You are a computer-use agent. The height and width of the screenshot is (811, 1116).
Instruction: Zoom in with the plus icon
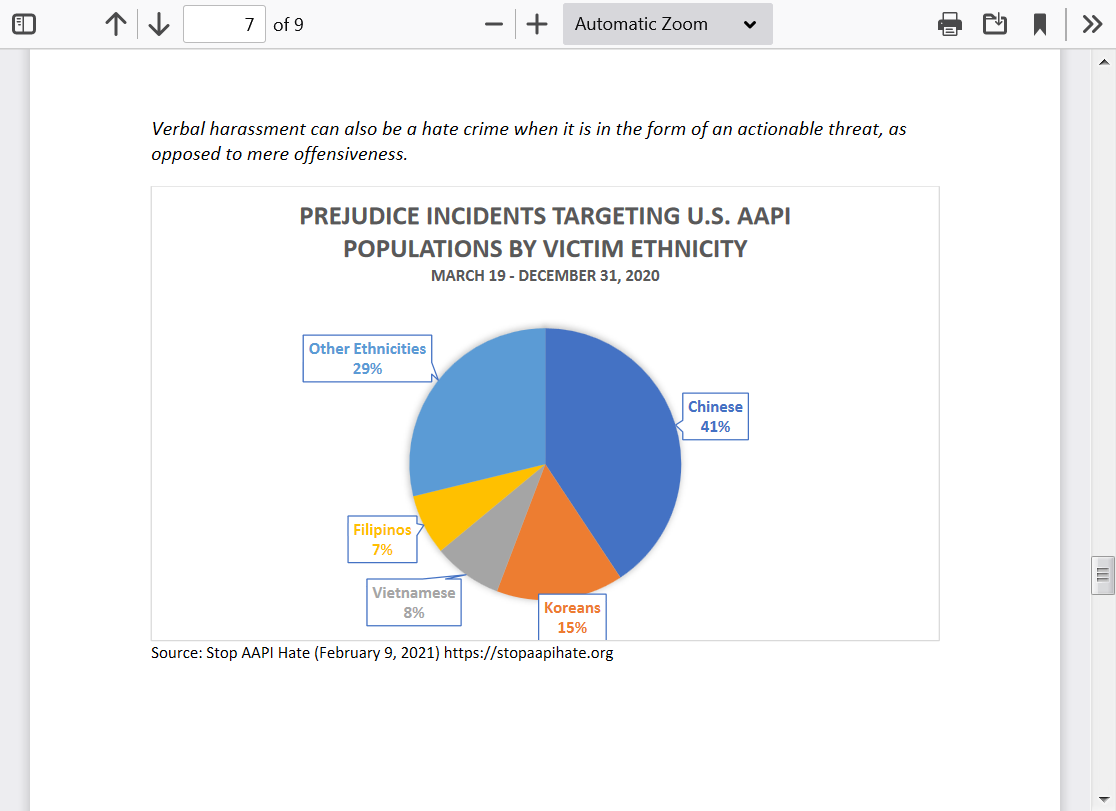(x=537, y=24)
